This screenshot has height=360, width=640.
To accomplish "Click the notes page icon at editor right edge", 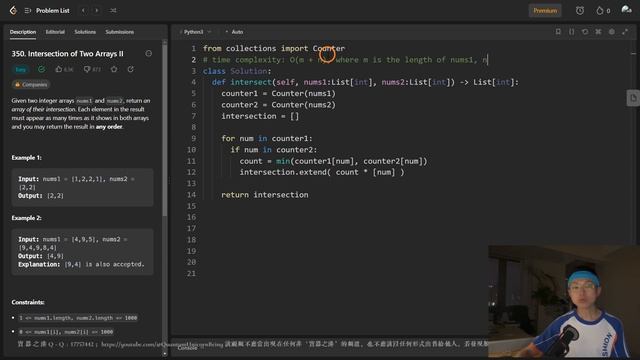I will [633, 98].
